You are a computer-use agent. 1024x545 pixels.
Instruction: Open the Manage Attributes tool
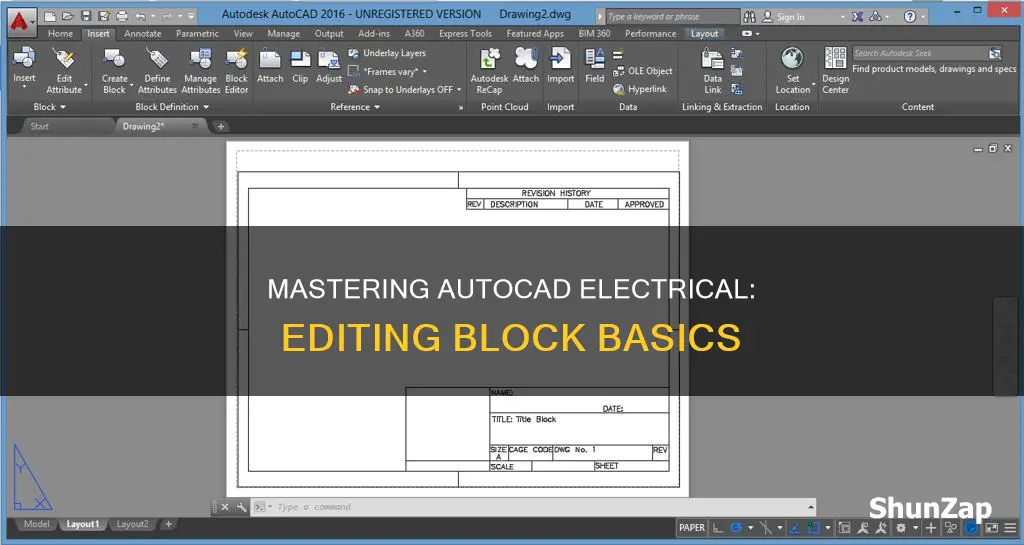click(200, 70)
